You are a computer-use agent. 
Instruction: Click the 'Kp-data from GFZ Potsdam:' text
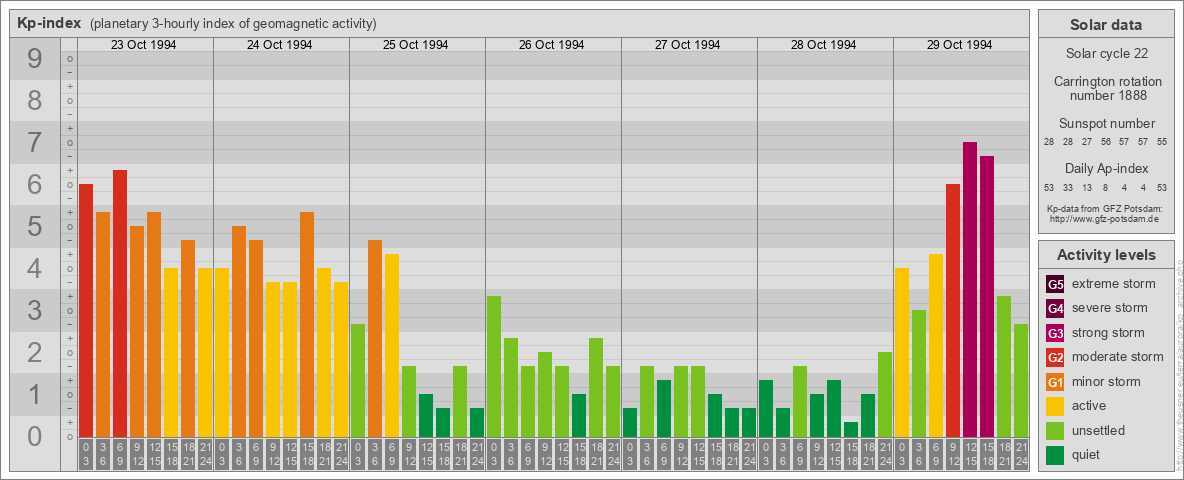(1107, 208)
